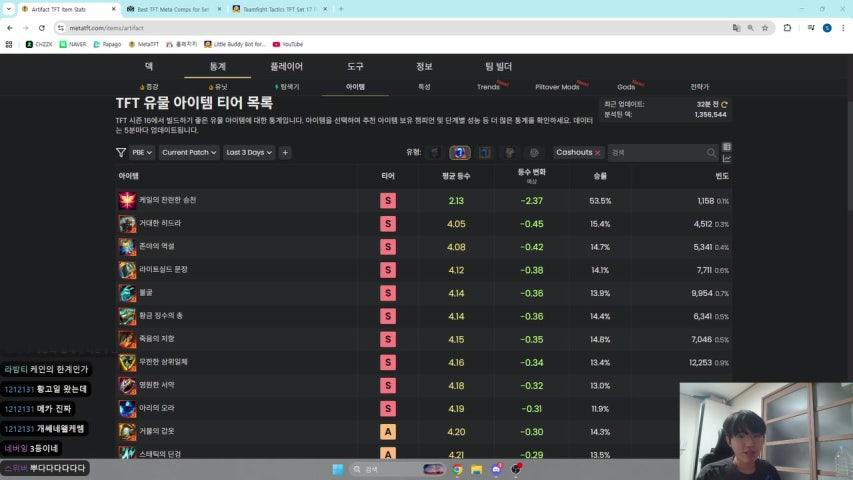Click the 거북의 갑옷 item icon
This screenshot has width=853, height=480.
pos(127,432)
